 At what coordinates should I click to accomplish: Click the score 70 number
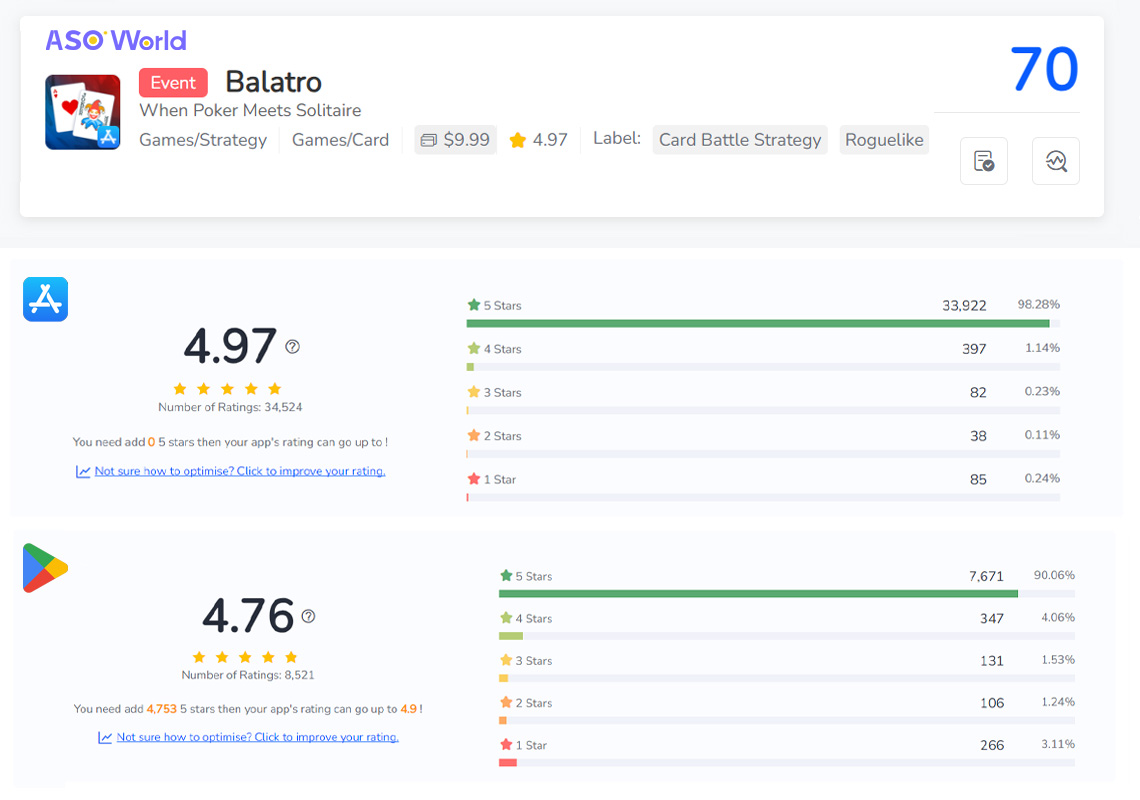(x=1044, y=70)
